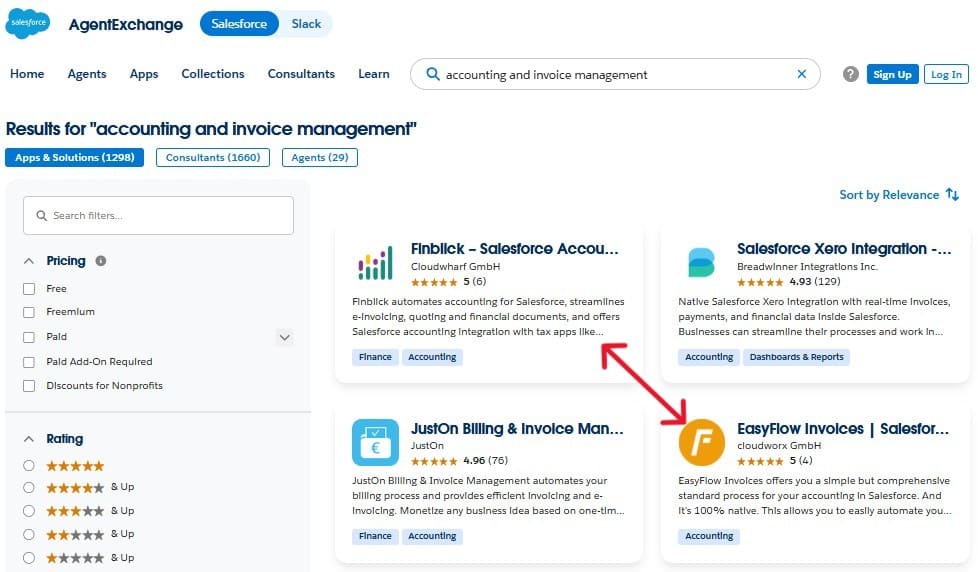
Task: Expand the Paid options chevron
Action: 284,337
